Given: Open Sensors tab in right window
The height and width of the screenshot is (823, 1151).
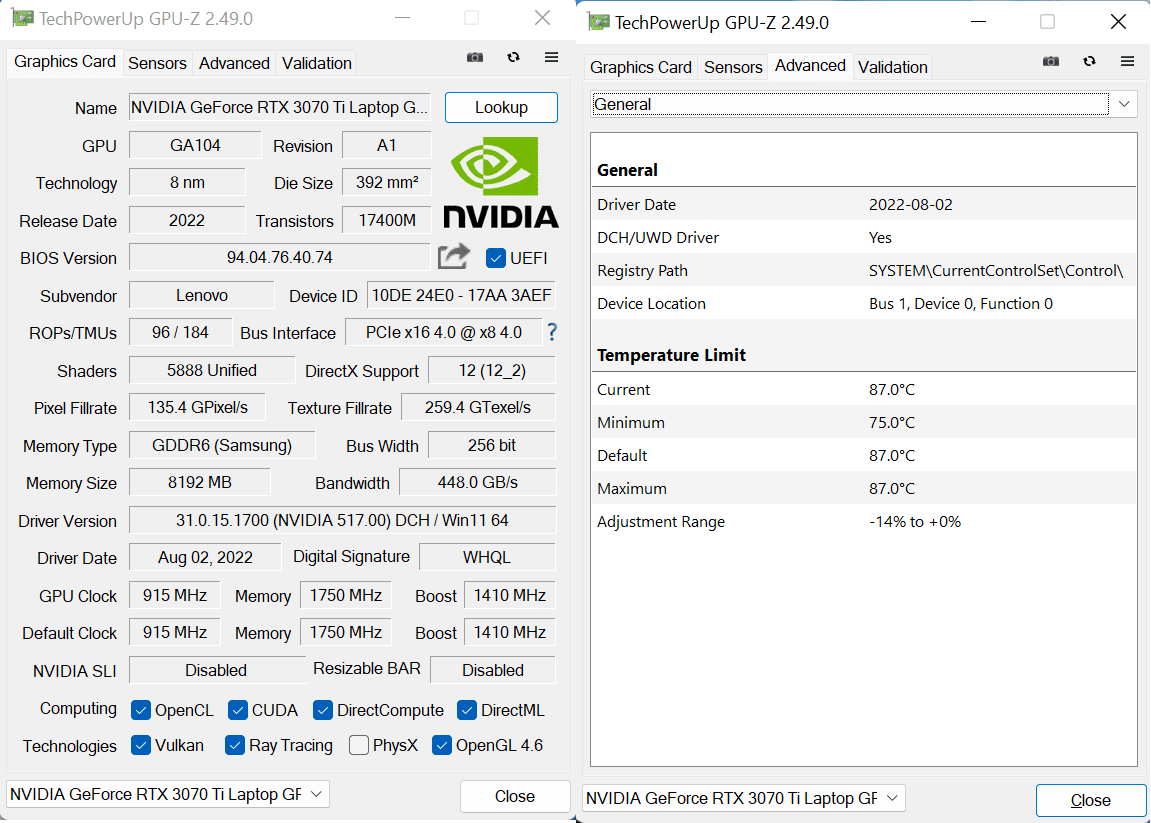Looking at the screenshot, I should click(733, 67).
